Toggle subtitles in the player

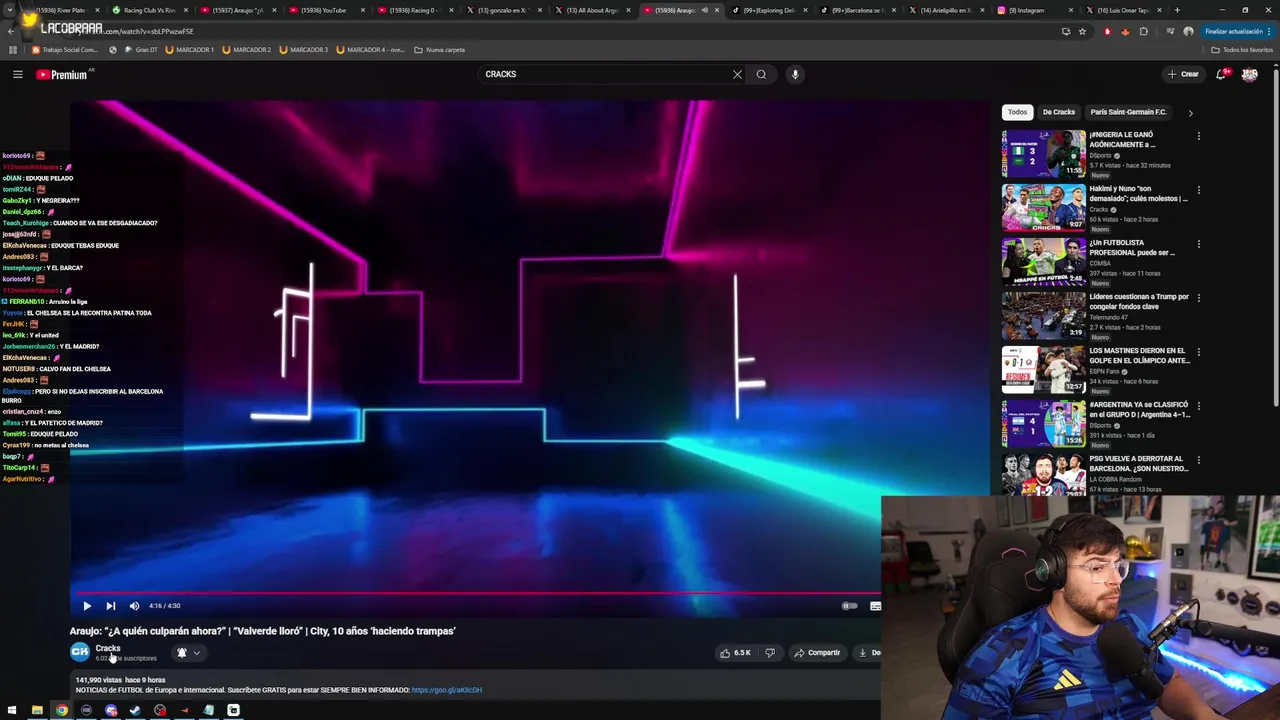click(875, 606)
